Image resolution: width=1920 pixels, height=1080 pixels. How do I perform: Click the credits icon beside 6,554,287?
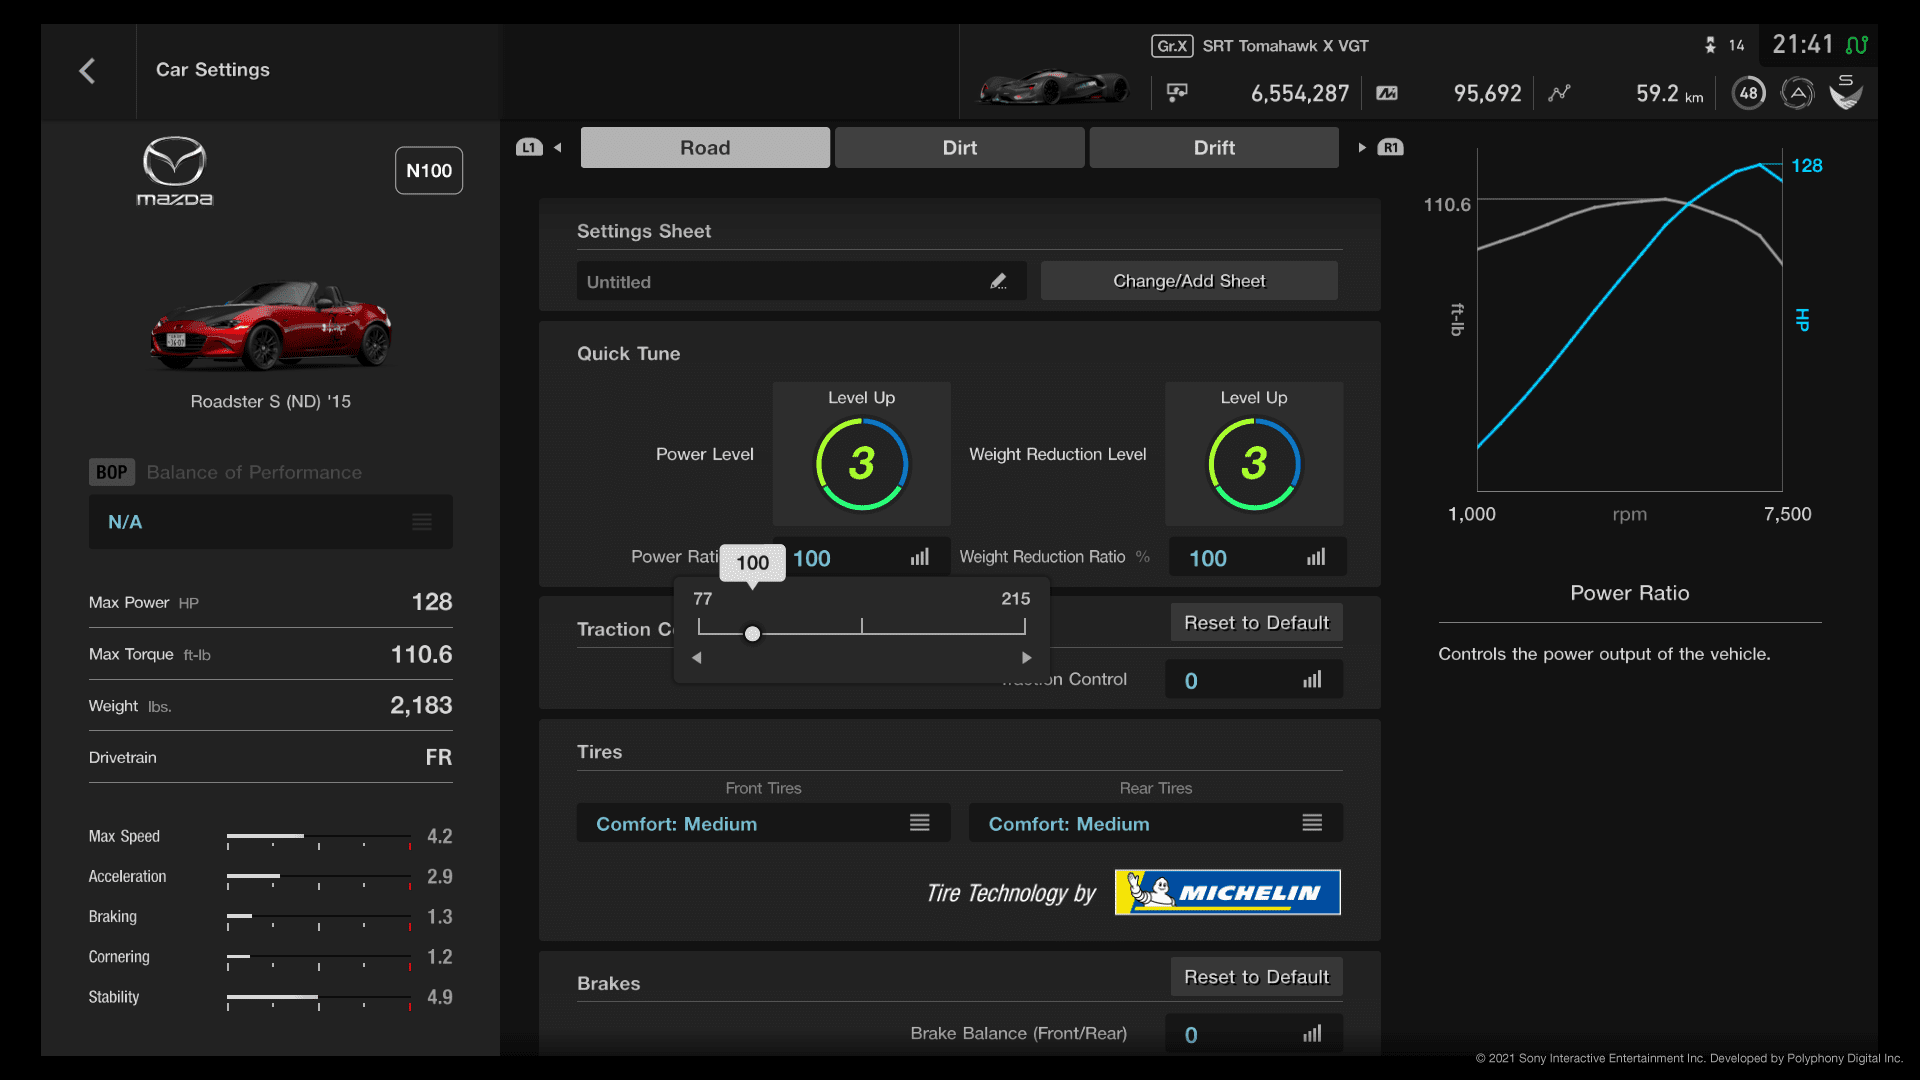tap(1177, 93)
